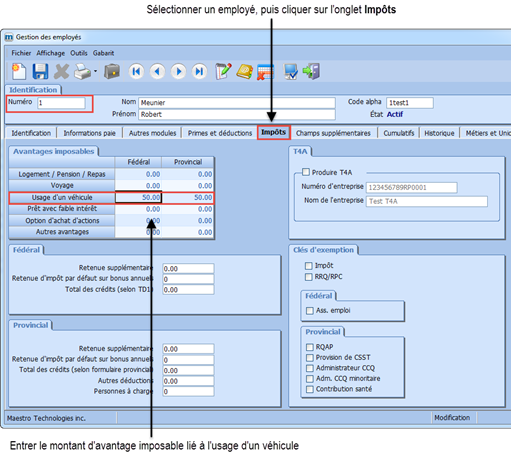The height and width of the screenshot is (455, 511).
Task: Check Adm. CCQ minoritaire
Action: pyautogui.click(x=310, y=379)
